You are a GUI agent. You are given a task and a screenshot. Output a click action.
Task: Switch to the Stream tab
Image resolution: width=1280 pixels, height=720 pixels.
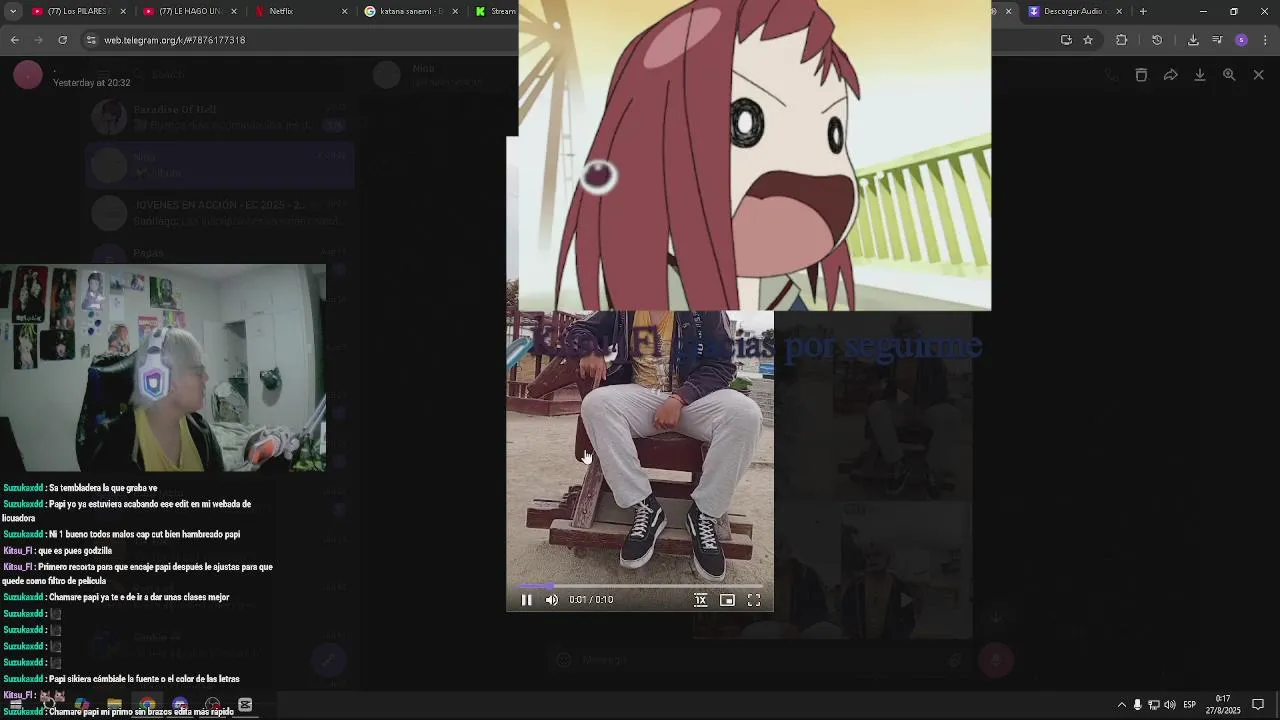[495, 11]
